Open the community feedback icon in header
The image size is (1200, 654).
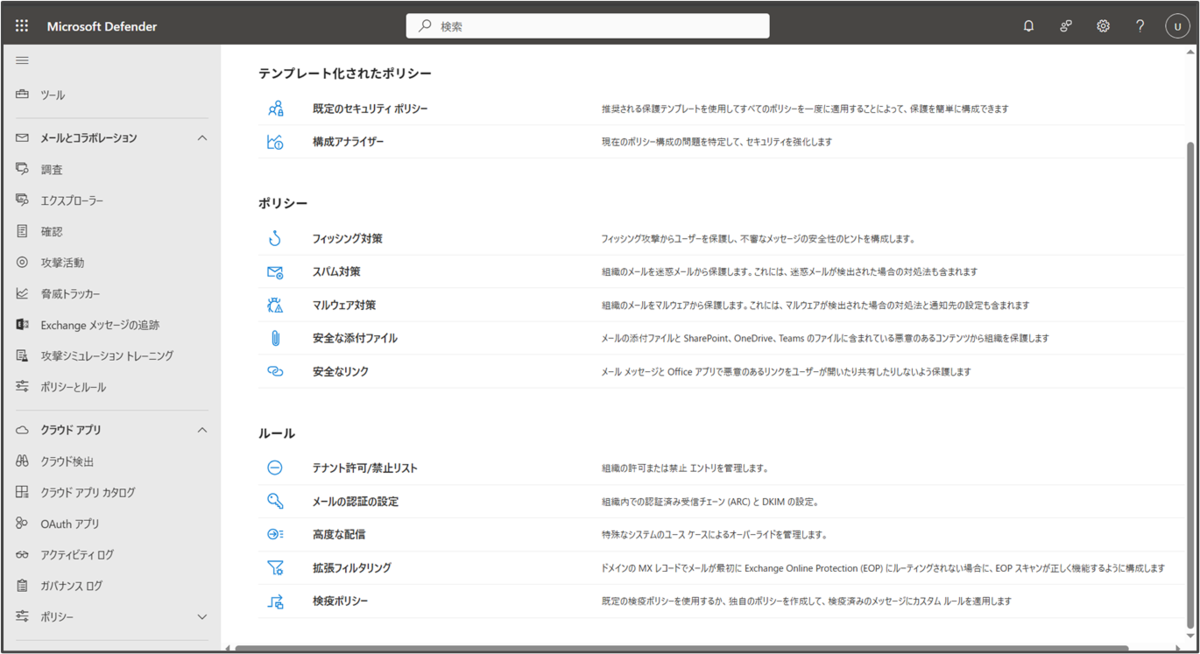point(1066,26)
